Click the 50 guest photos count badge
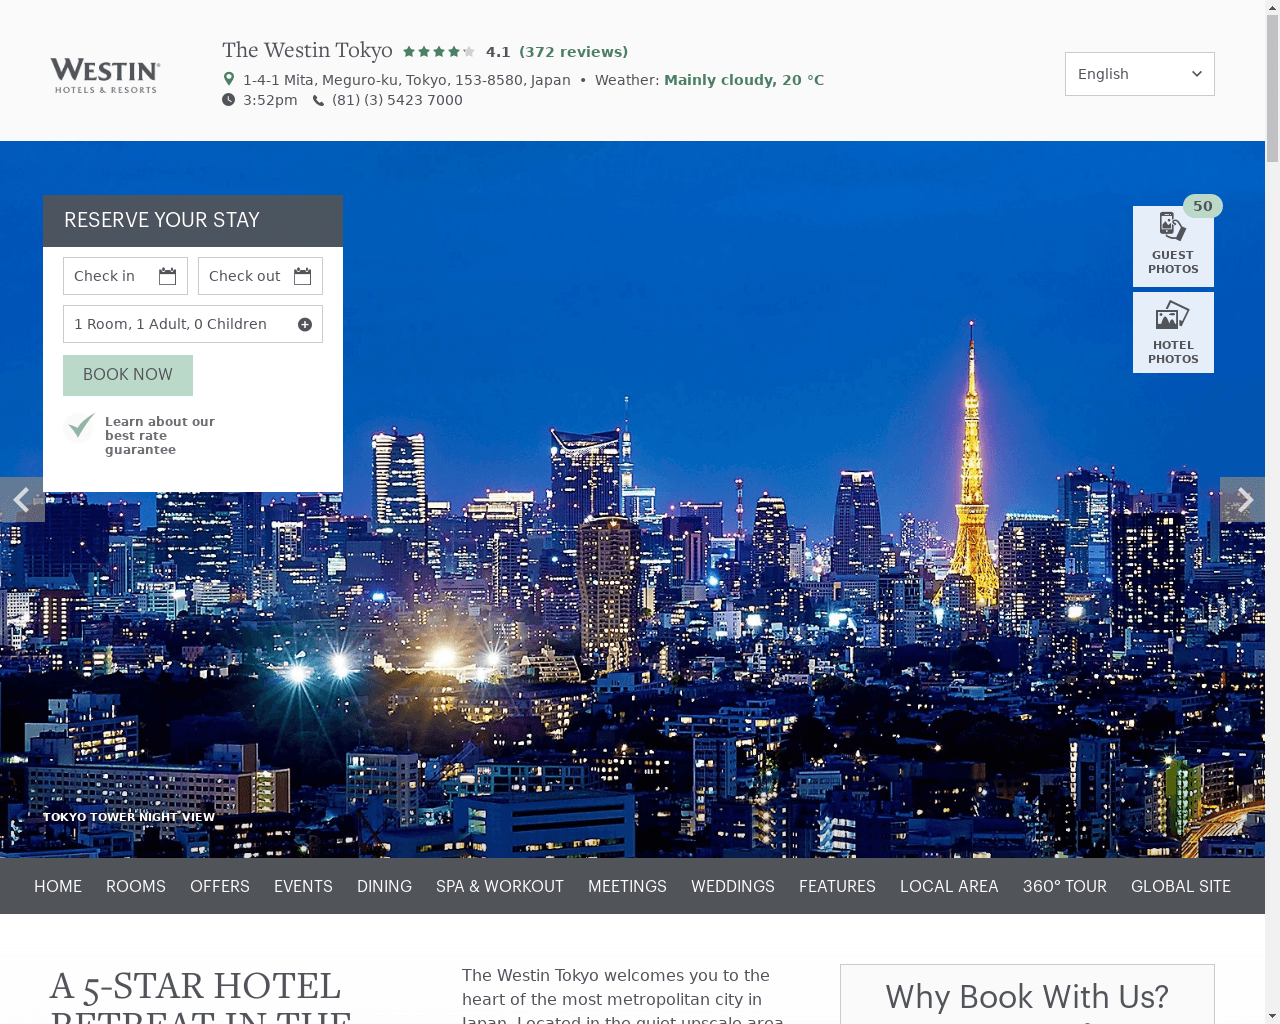Screen dimensions: 1280x1024 [1203, 206]
